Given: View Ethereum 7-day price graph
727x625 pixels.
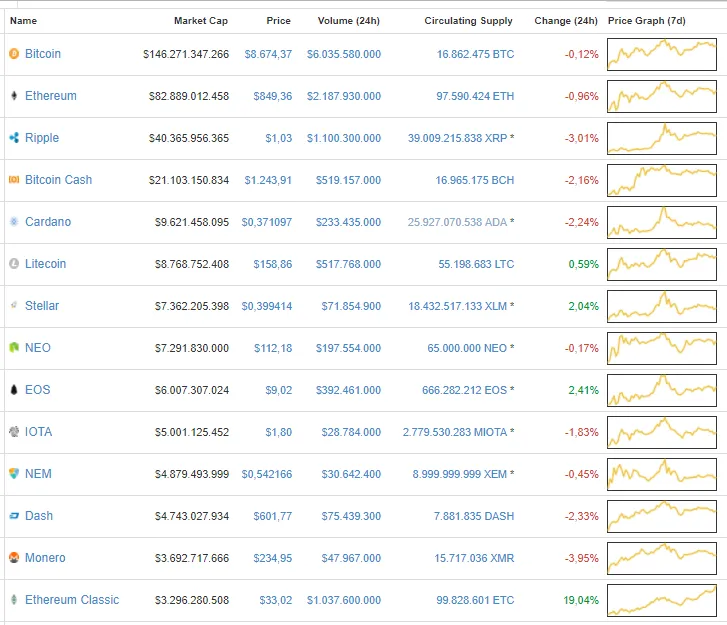Looking at the screenshot, I should 662,96.
